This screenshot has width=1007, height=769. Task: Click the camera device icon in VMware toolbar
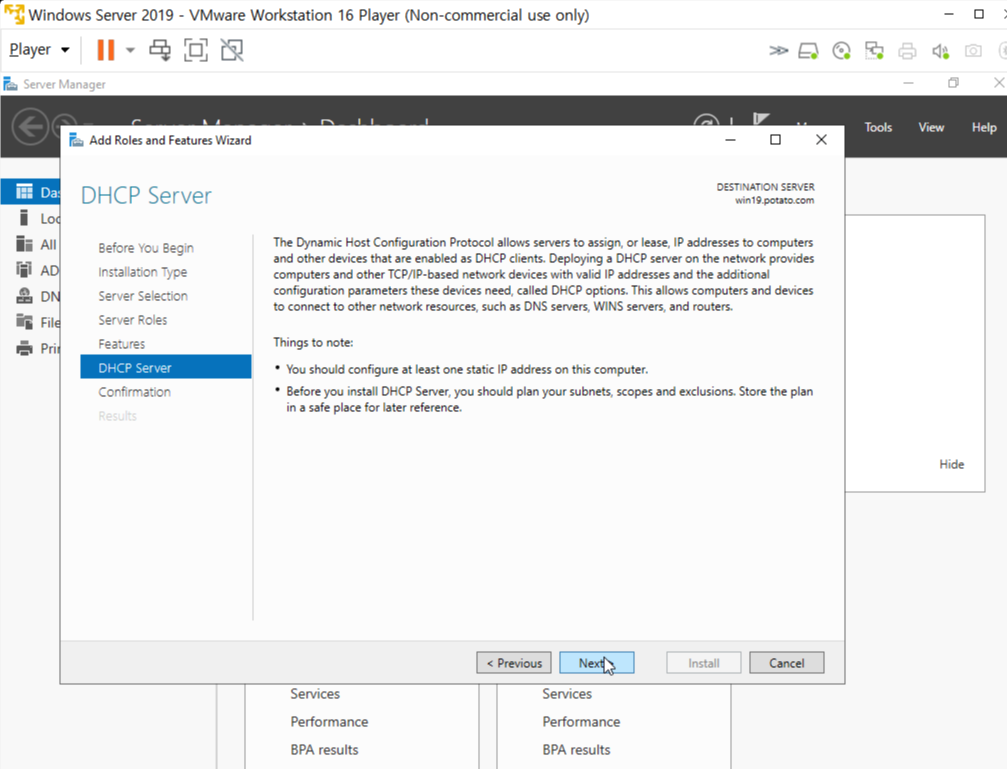(973, 51)
